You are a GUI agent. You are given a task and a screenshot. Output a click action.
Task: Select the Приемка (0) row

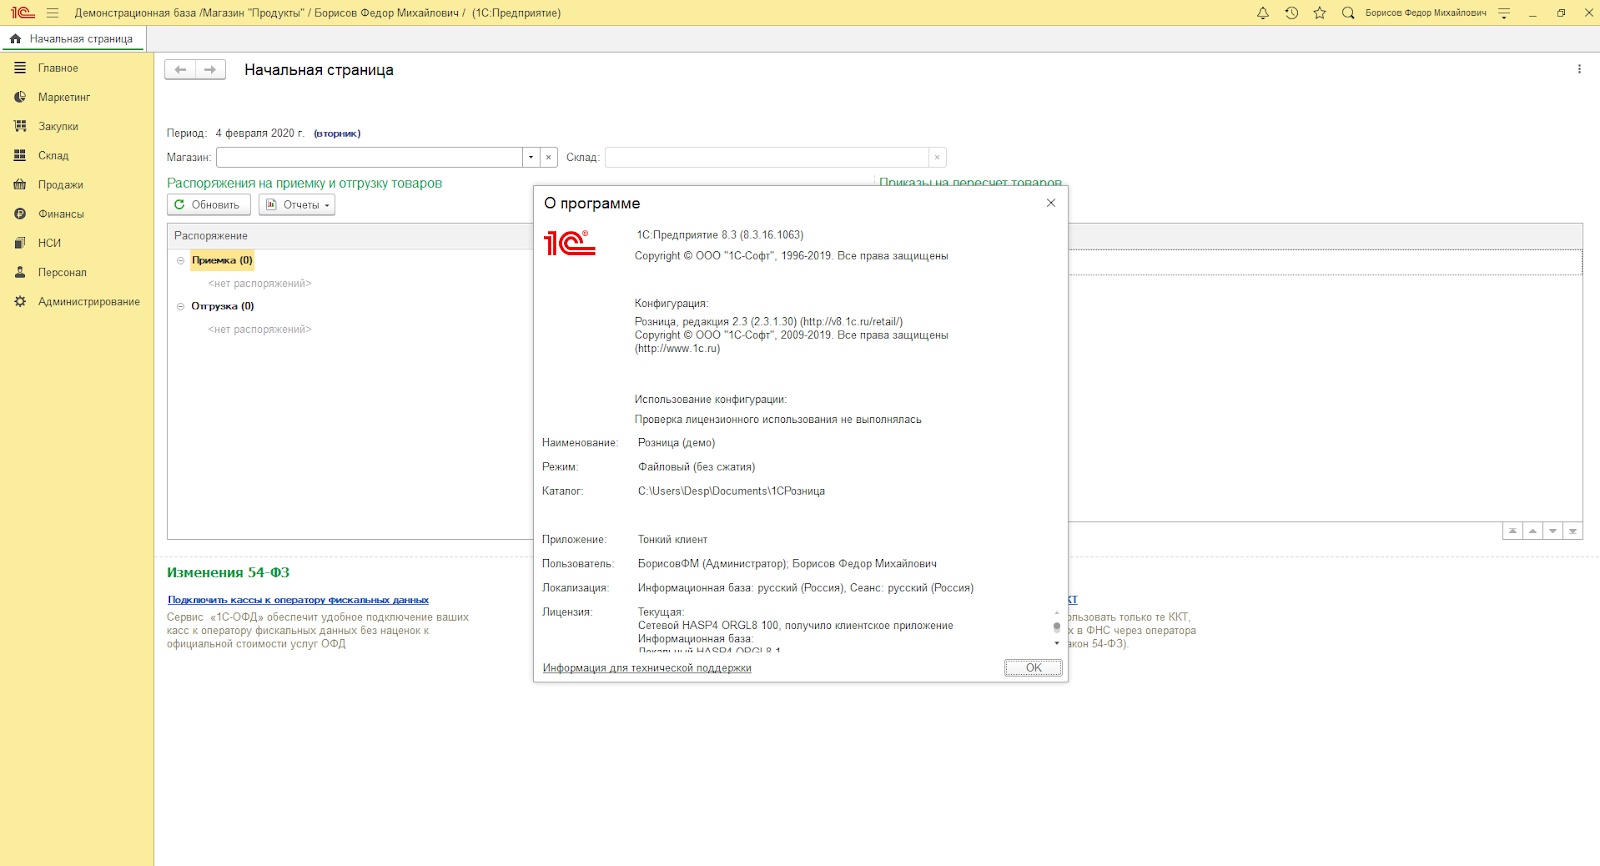click(222, 260)
